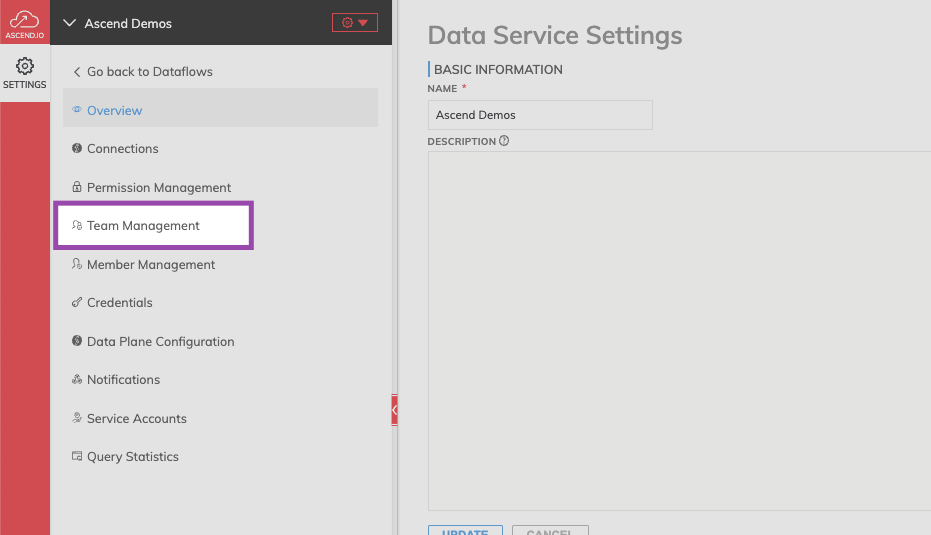Viewport: 931px width, 535px height.
Task: Click the Data Service Settings heading
Action: (555, 35)
